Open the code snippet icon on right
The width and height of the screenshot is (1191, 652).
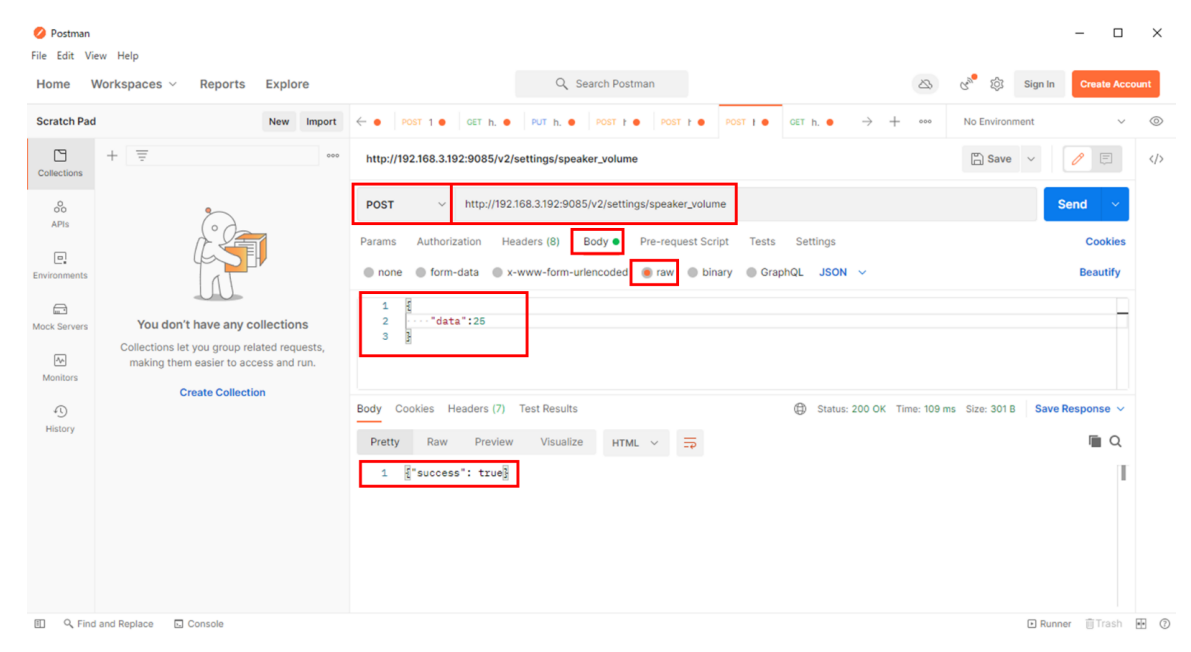pyautogui.click(x=1156, y=159)
